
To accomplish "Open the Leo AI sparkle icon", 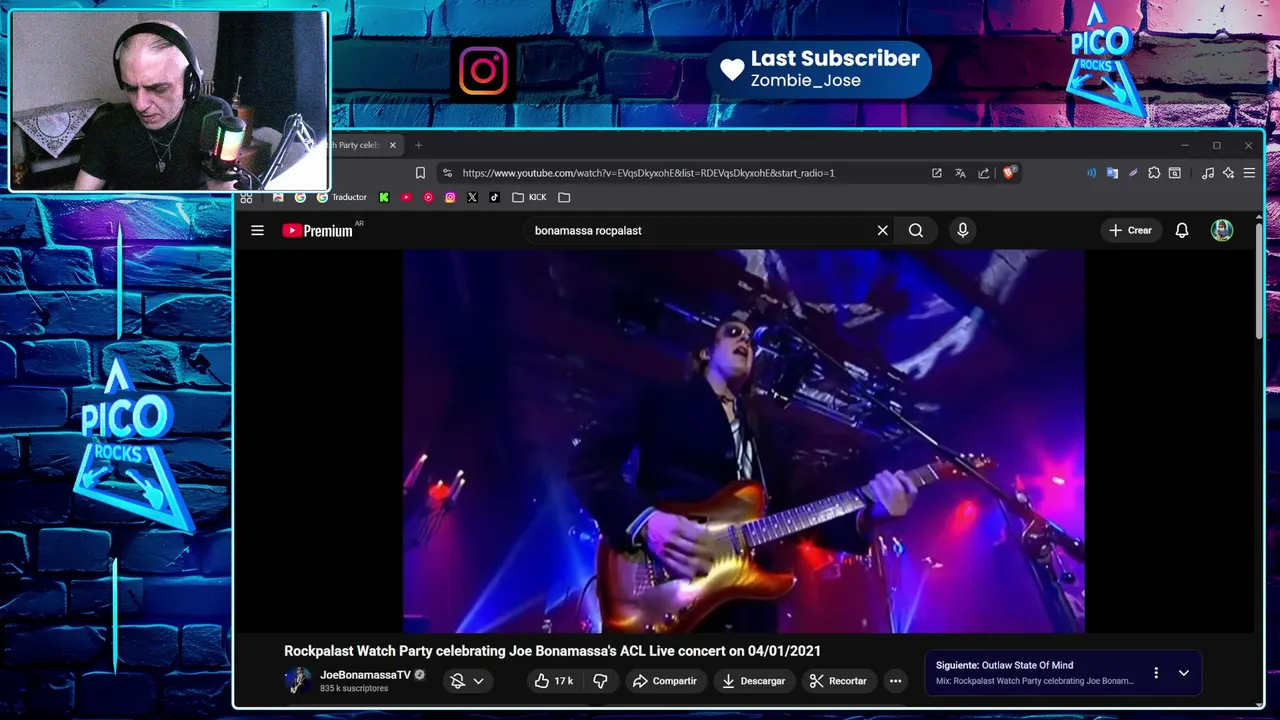I will pyautogui.click(x=1229, y=173).
